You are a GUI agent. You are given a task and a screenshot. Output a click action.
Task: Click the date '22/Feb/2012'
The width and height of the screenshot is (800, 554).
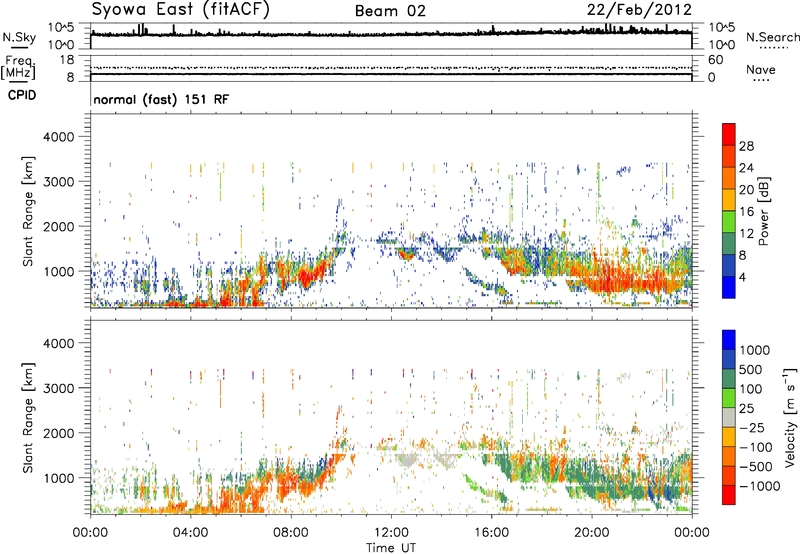click(x=639, y=10)
